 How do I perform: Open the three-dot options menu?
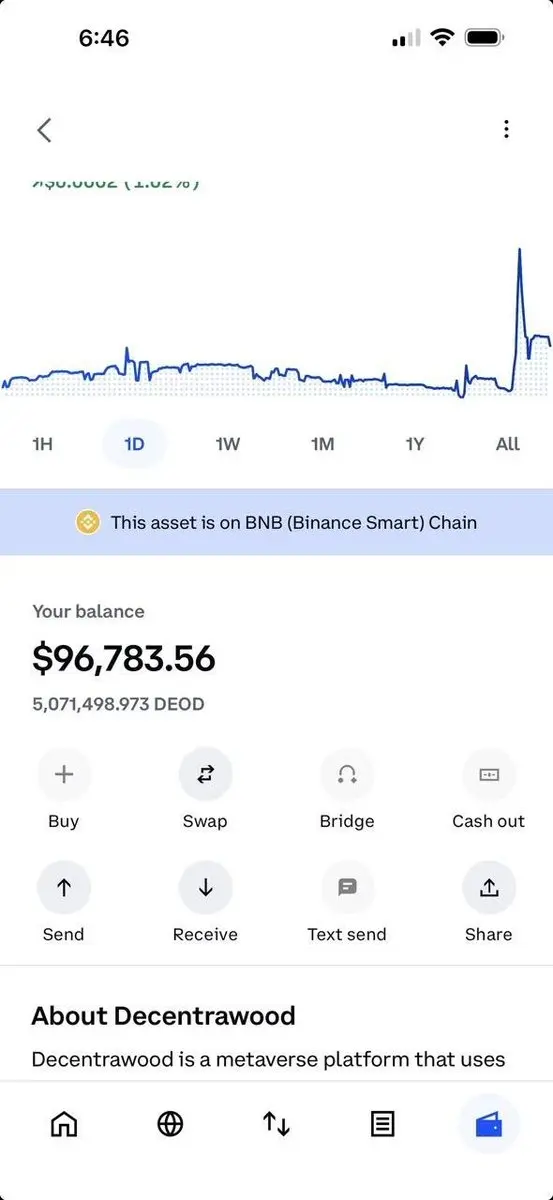[x=507, y=129]
